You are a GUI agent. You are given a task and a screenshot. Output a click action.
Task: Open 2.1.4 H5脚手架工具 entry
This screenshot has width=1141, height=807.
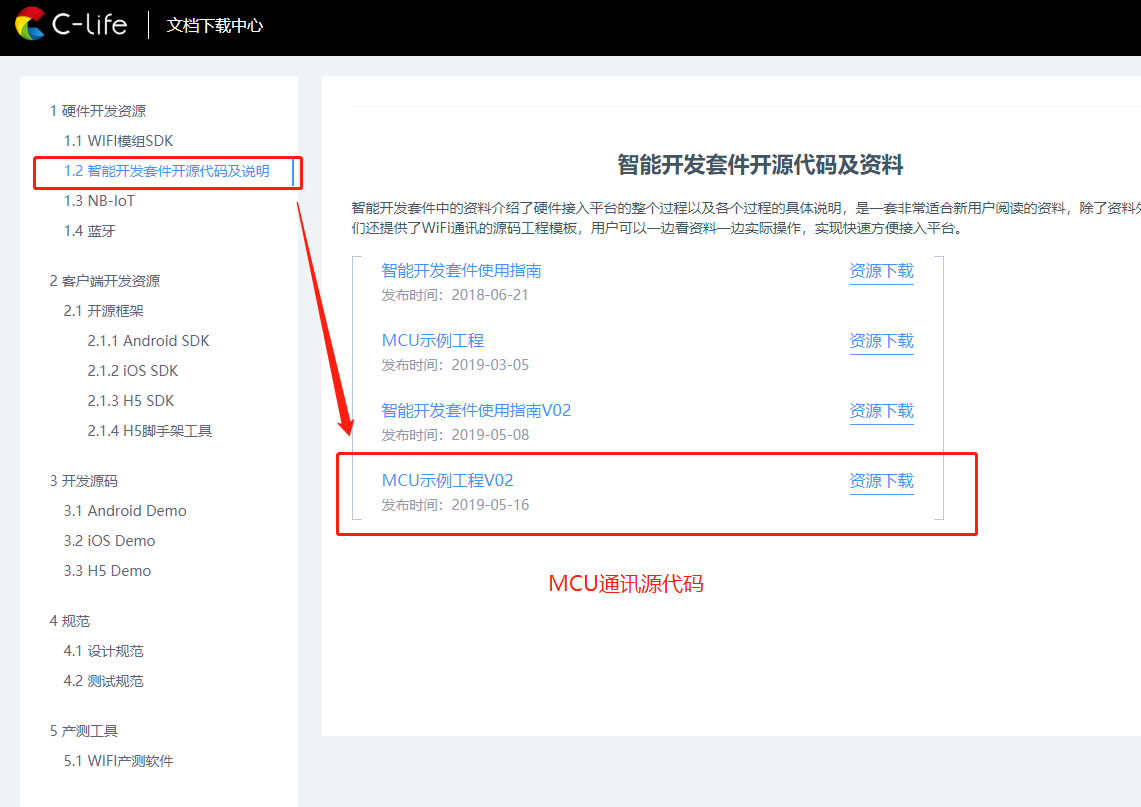click(x=150, y=431)
